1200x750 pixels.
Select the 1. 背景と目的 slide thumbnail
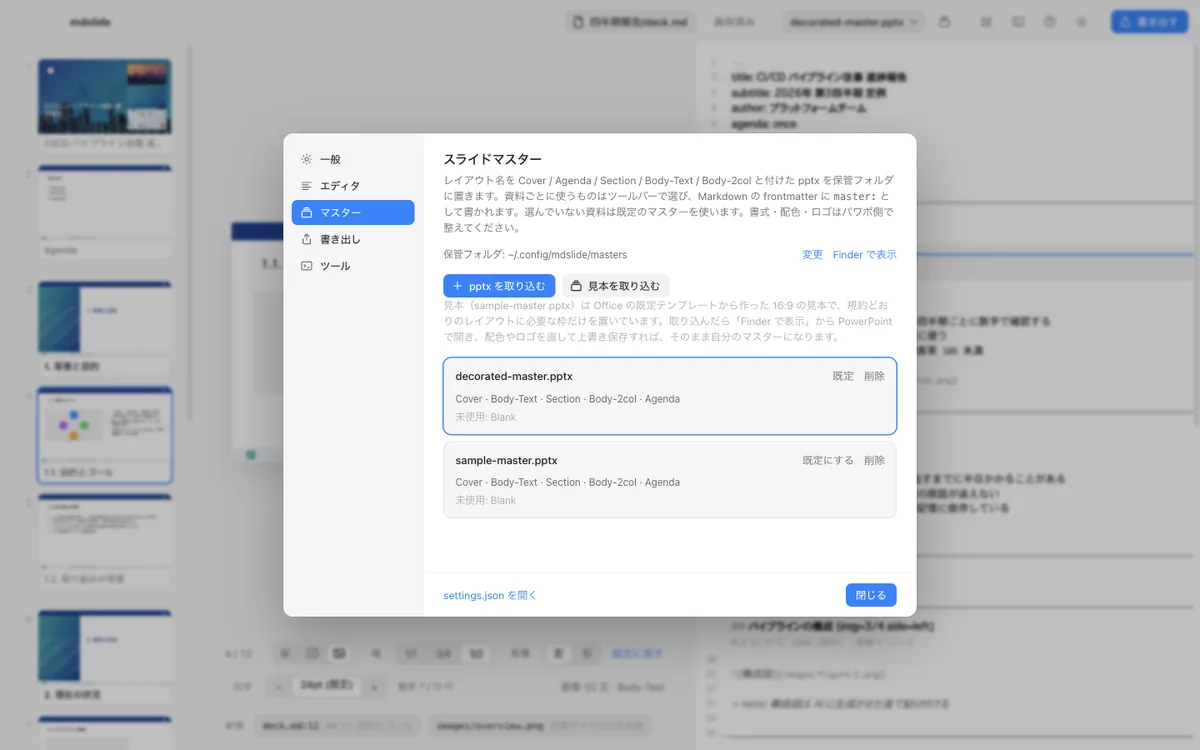click(x=104, y=327)
